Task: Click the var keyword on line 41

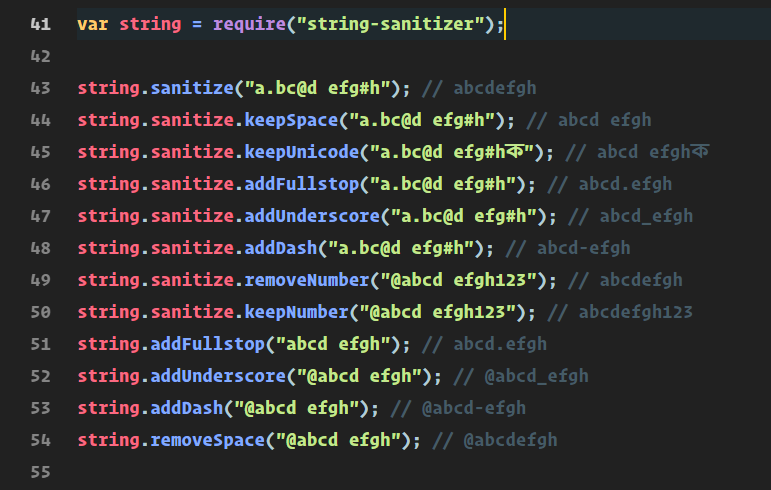Action: click(92, 24)
